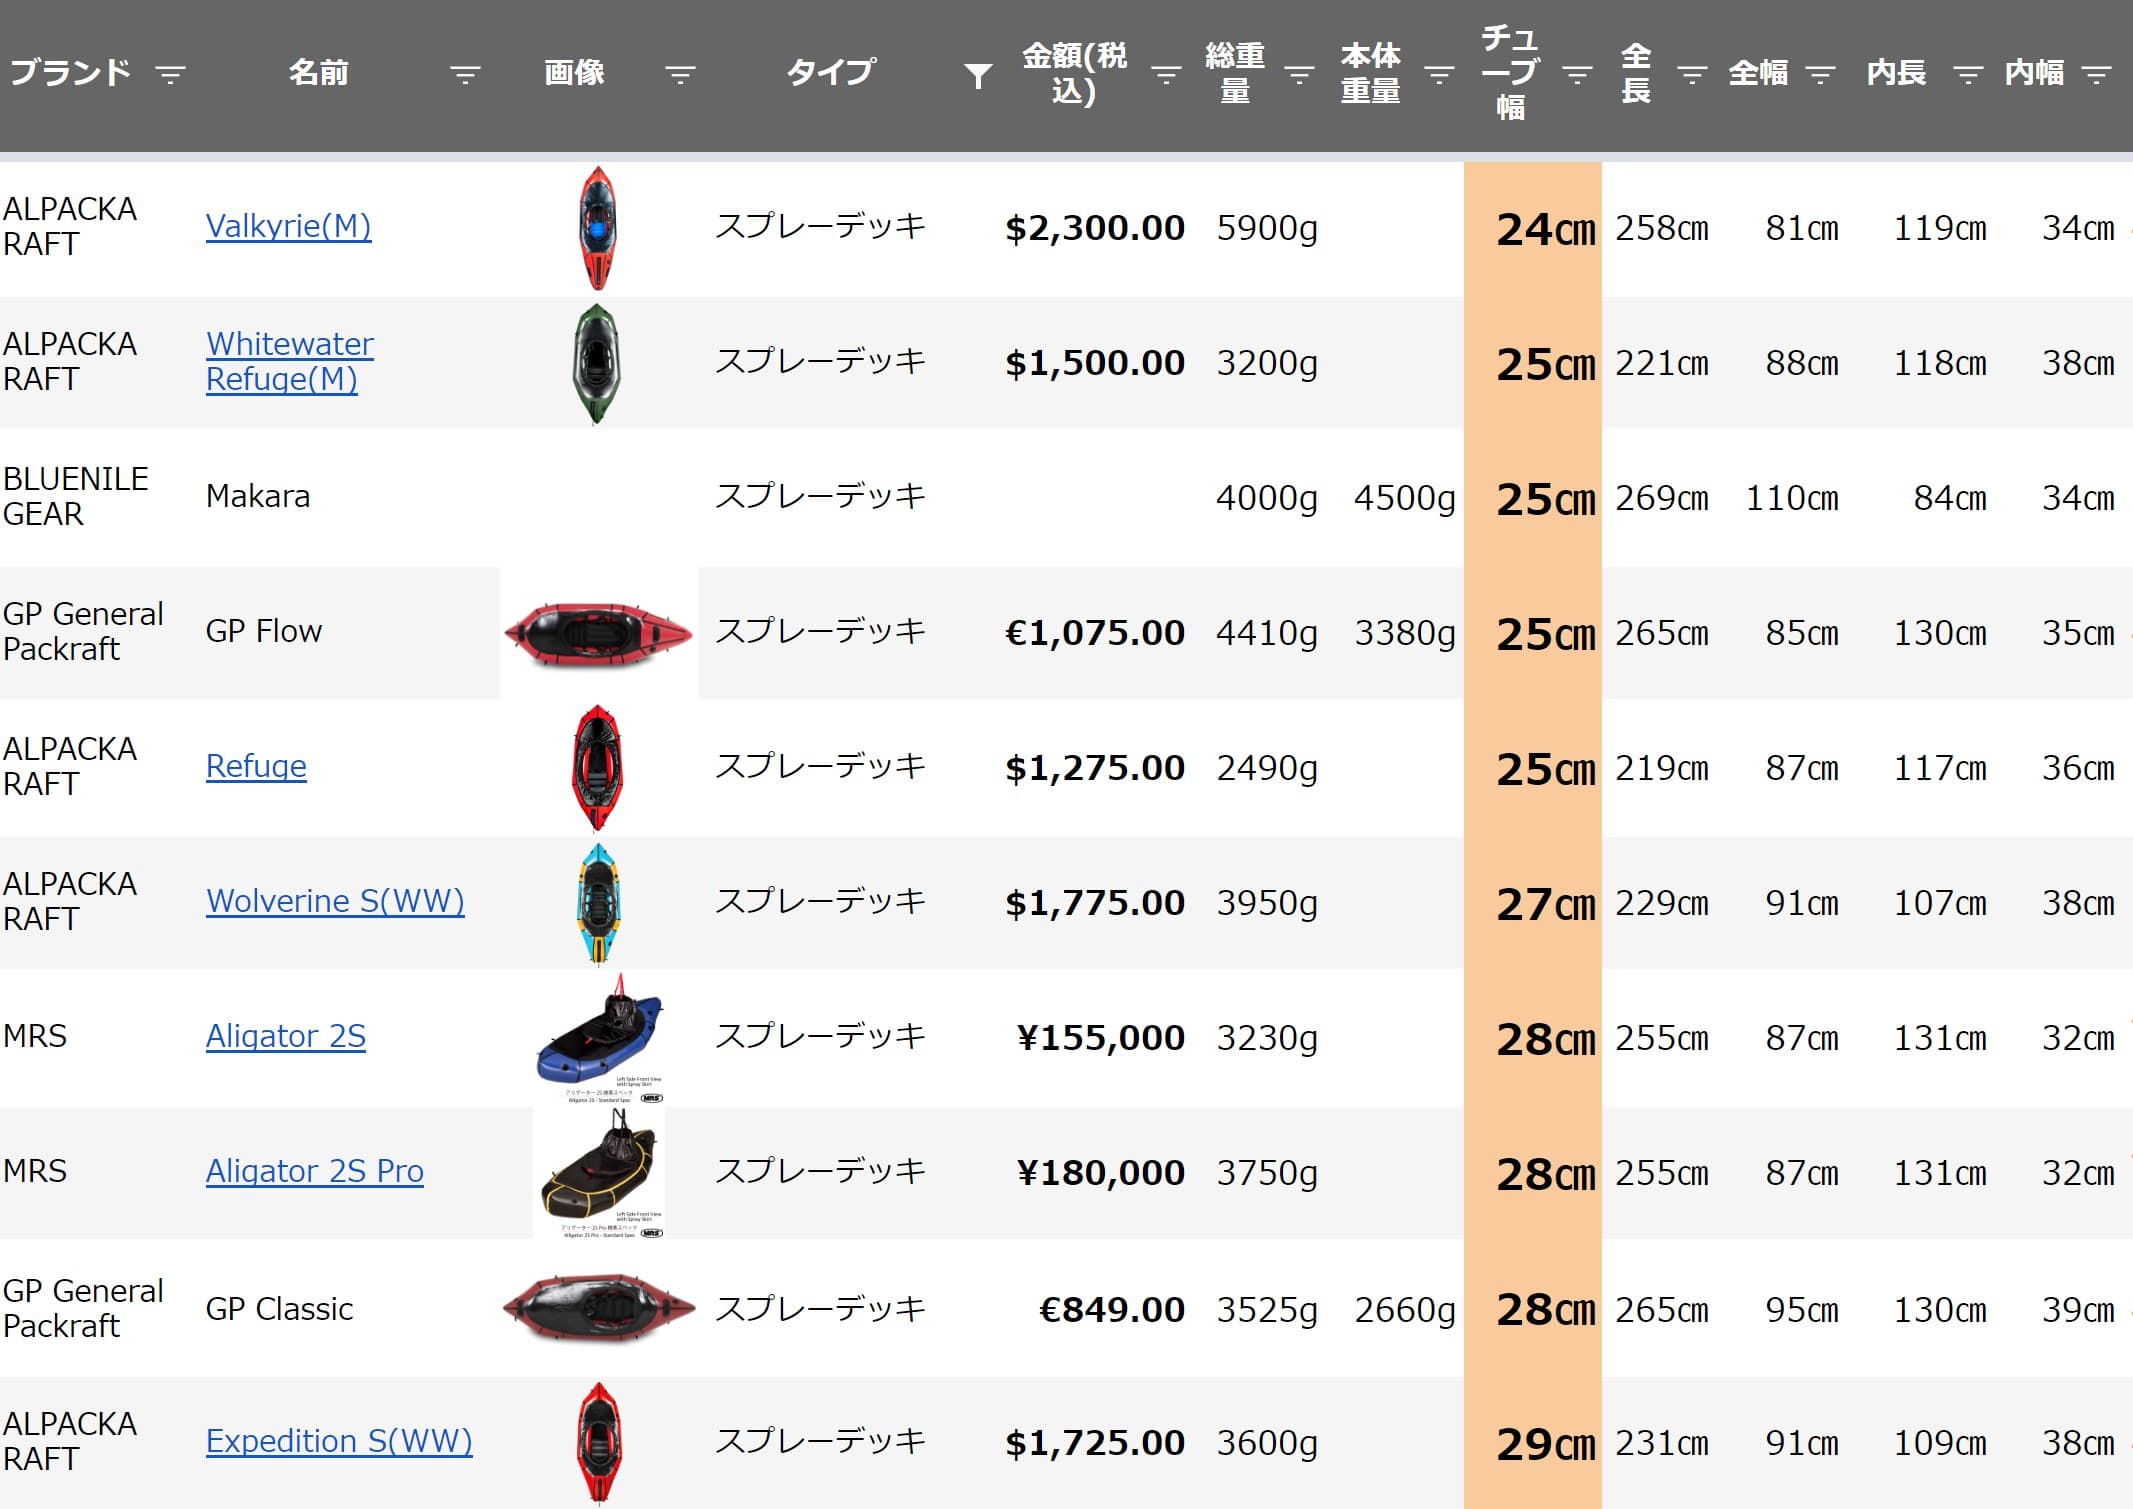The width and height of the screenshot is (2133, 1509).
Task: Open the 本体重量 column filter icon
Action: (1440, 74)
